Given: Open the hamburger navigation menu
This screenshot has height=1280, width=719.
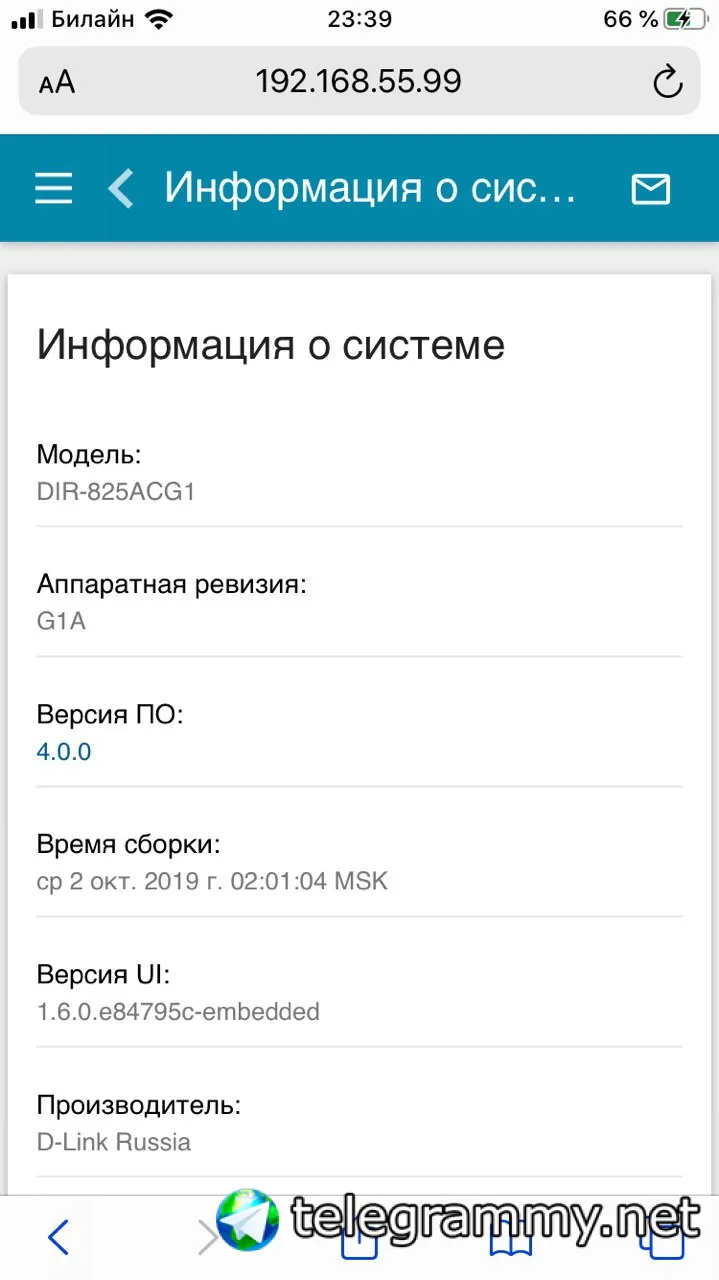Looking at the screenshot, I should click(53, 188).
